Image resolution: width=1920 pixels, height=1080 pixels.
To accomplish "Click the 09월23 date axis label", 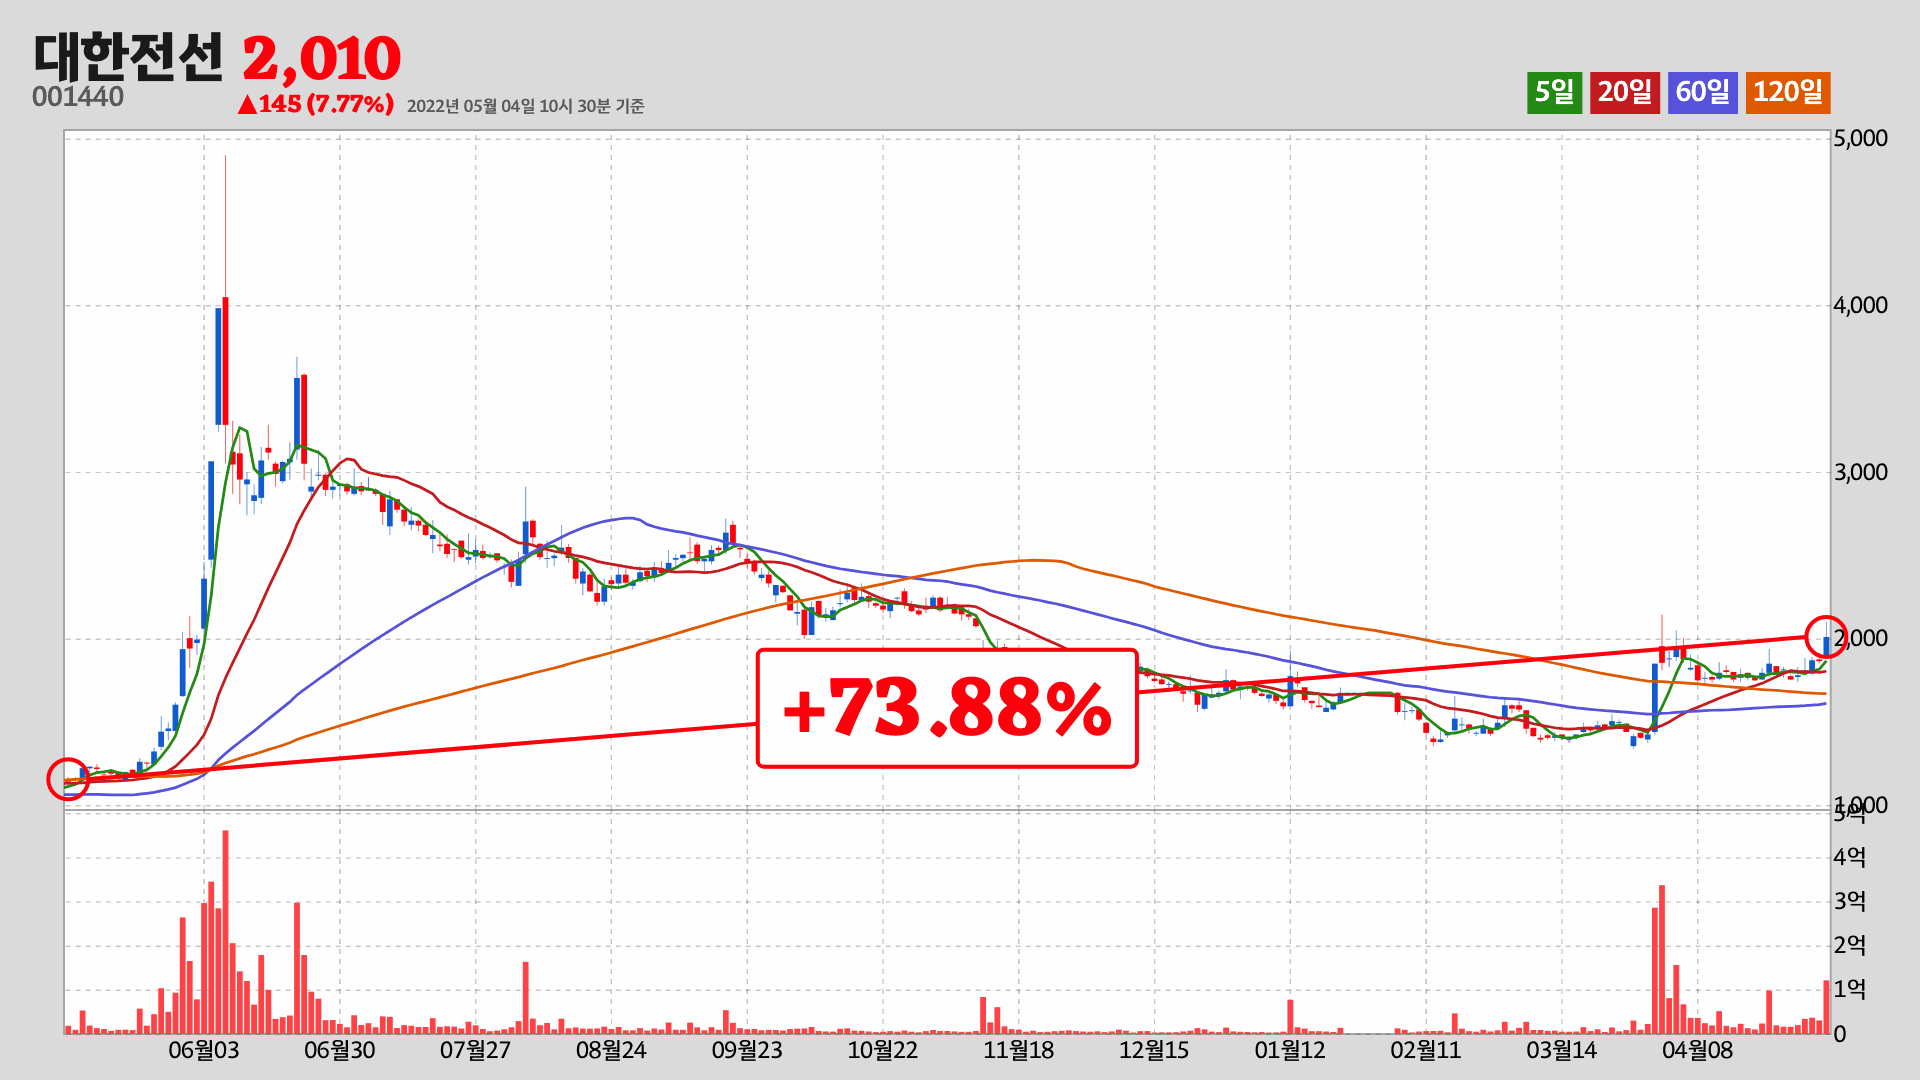I will point(747,1050).
